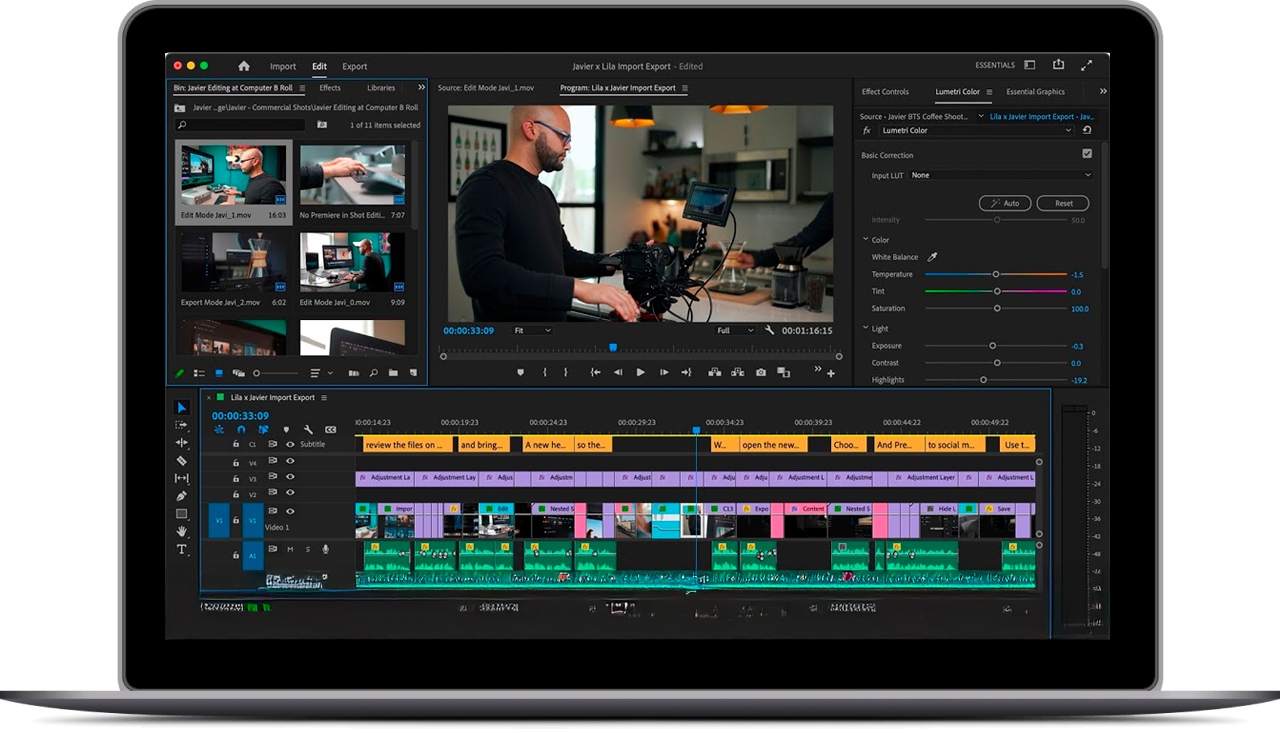This screenshot has height=733, width=1280.
Task: Toggle timeline snapping magnet icon
Action: pyautogui.click(x=241, y=430)
